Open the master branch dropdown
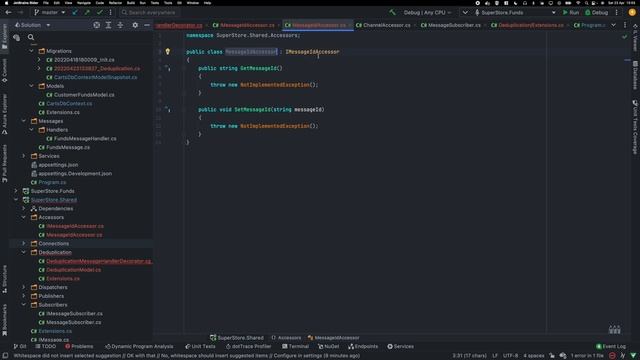640x360 pixels. pos(49,12)
